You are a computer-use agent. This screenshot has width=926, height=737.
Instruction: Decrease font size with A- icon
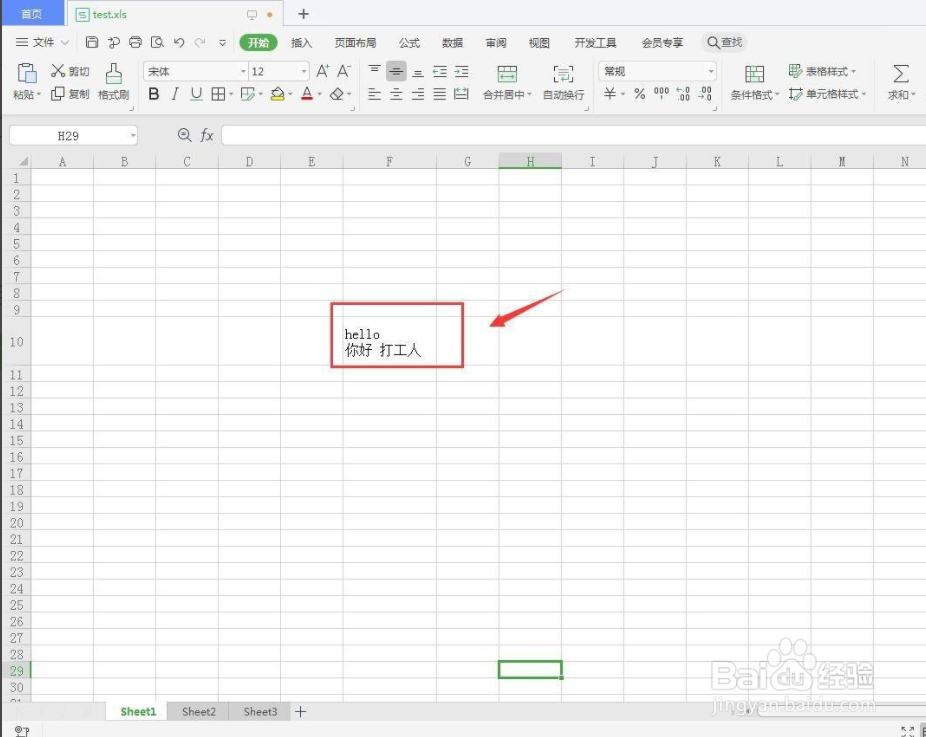pos(344,71)
